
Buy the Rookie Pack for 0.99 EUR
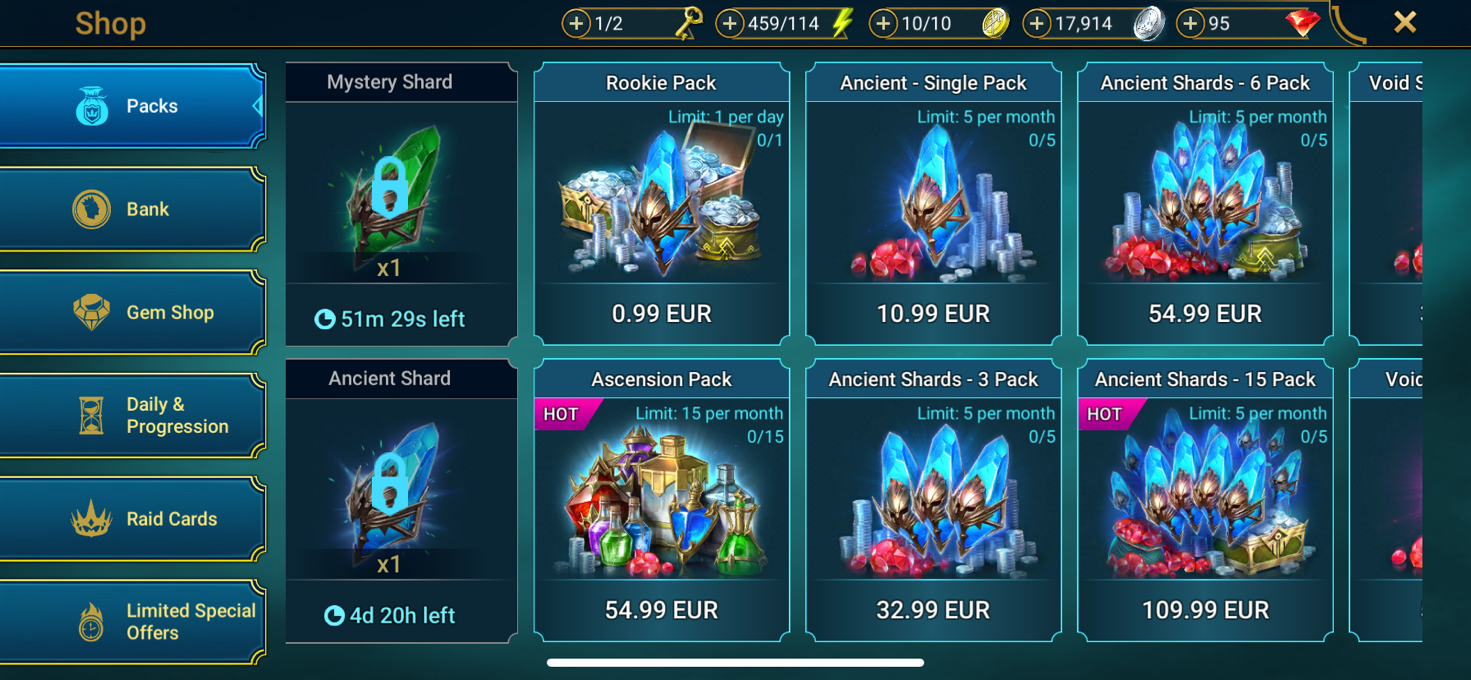pos(662,204)
